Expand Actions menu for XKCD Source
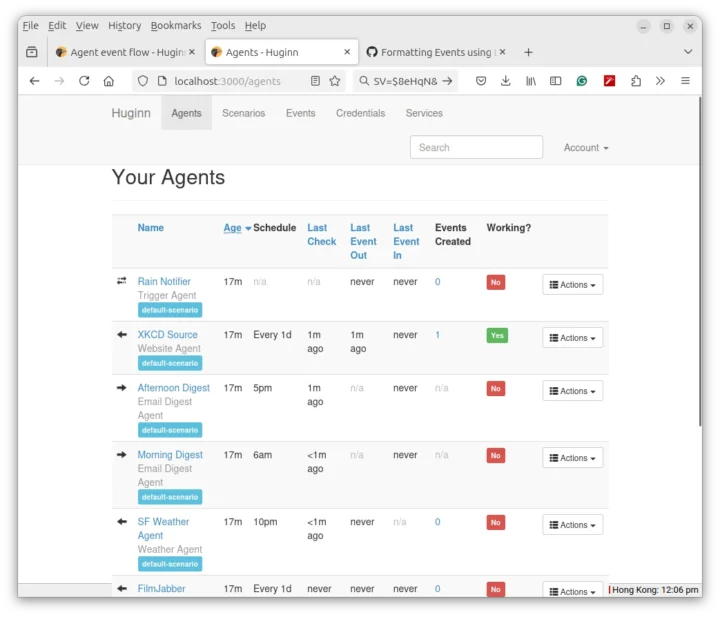 click(572, 338)
